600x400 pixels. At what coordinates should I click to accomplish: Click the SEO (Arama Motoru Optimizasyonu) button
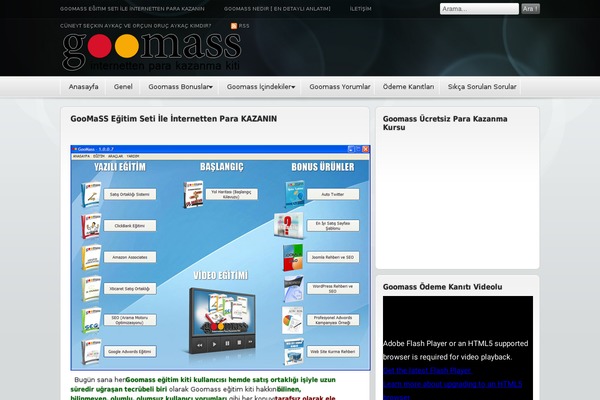[x=130, y=320]
